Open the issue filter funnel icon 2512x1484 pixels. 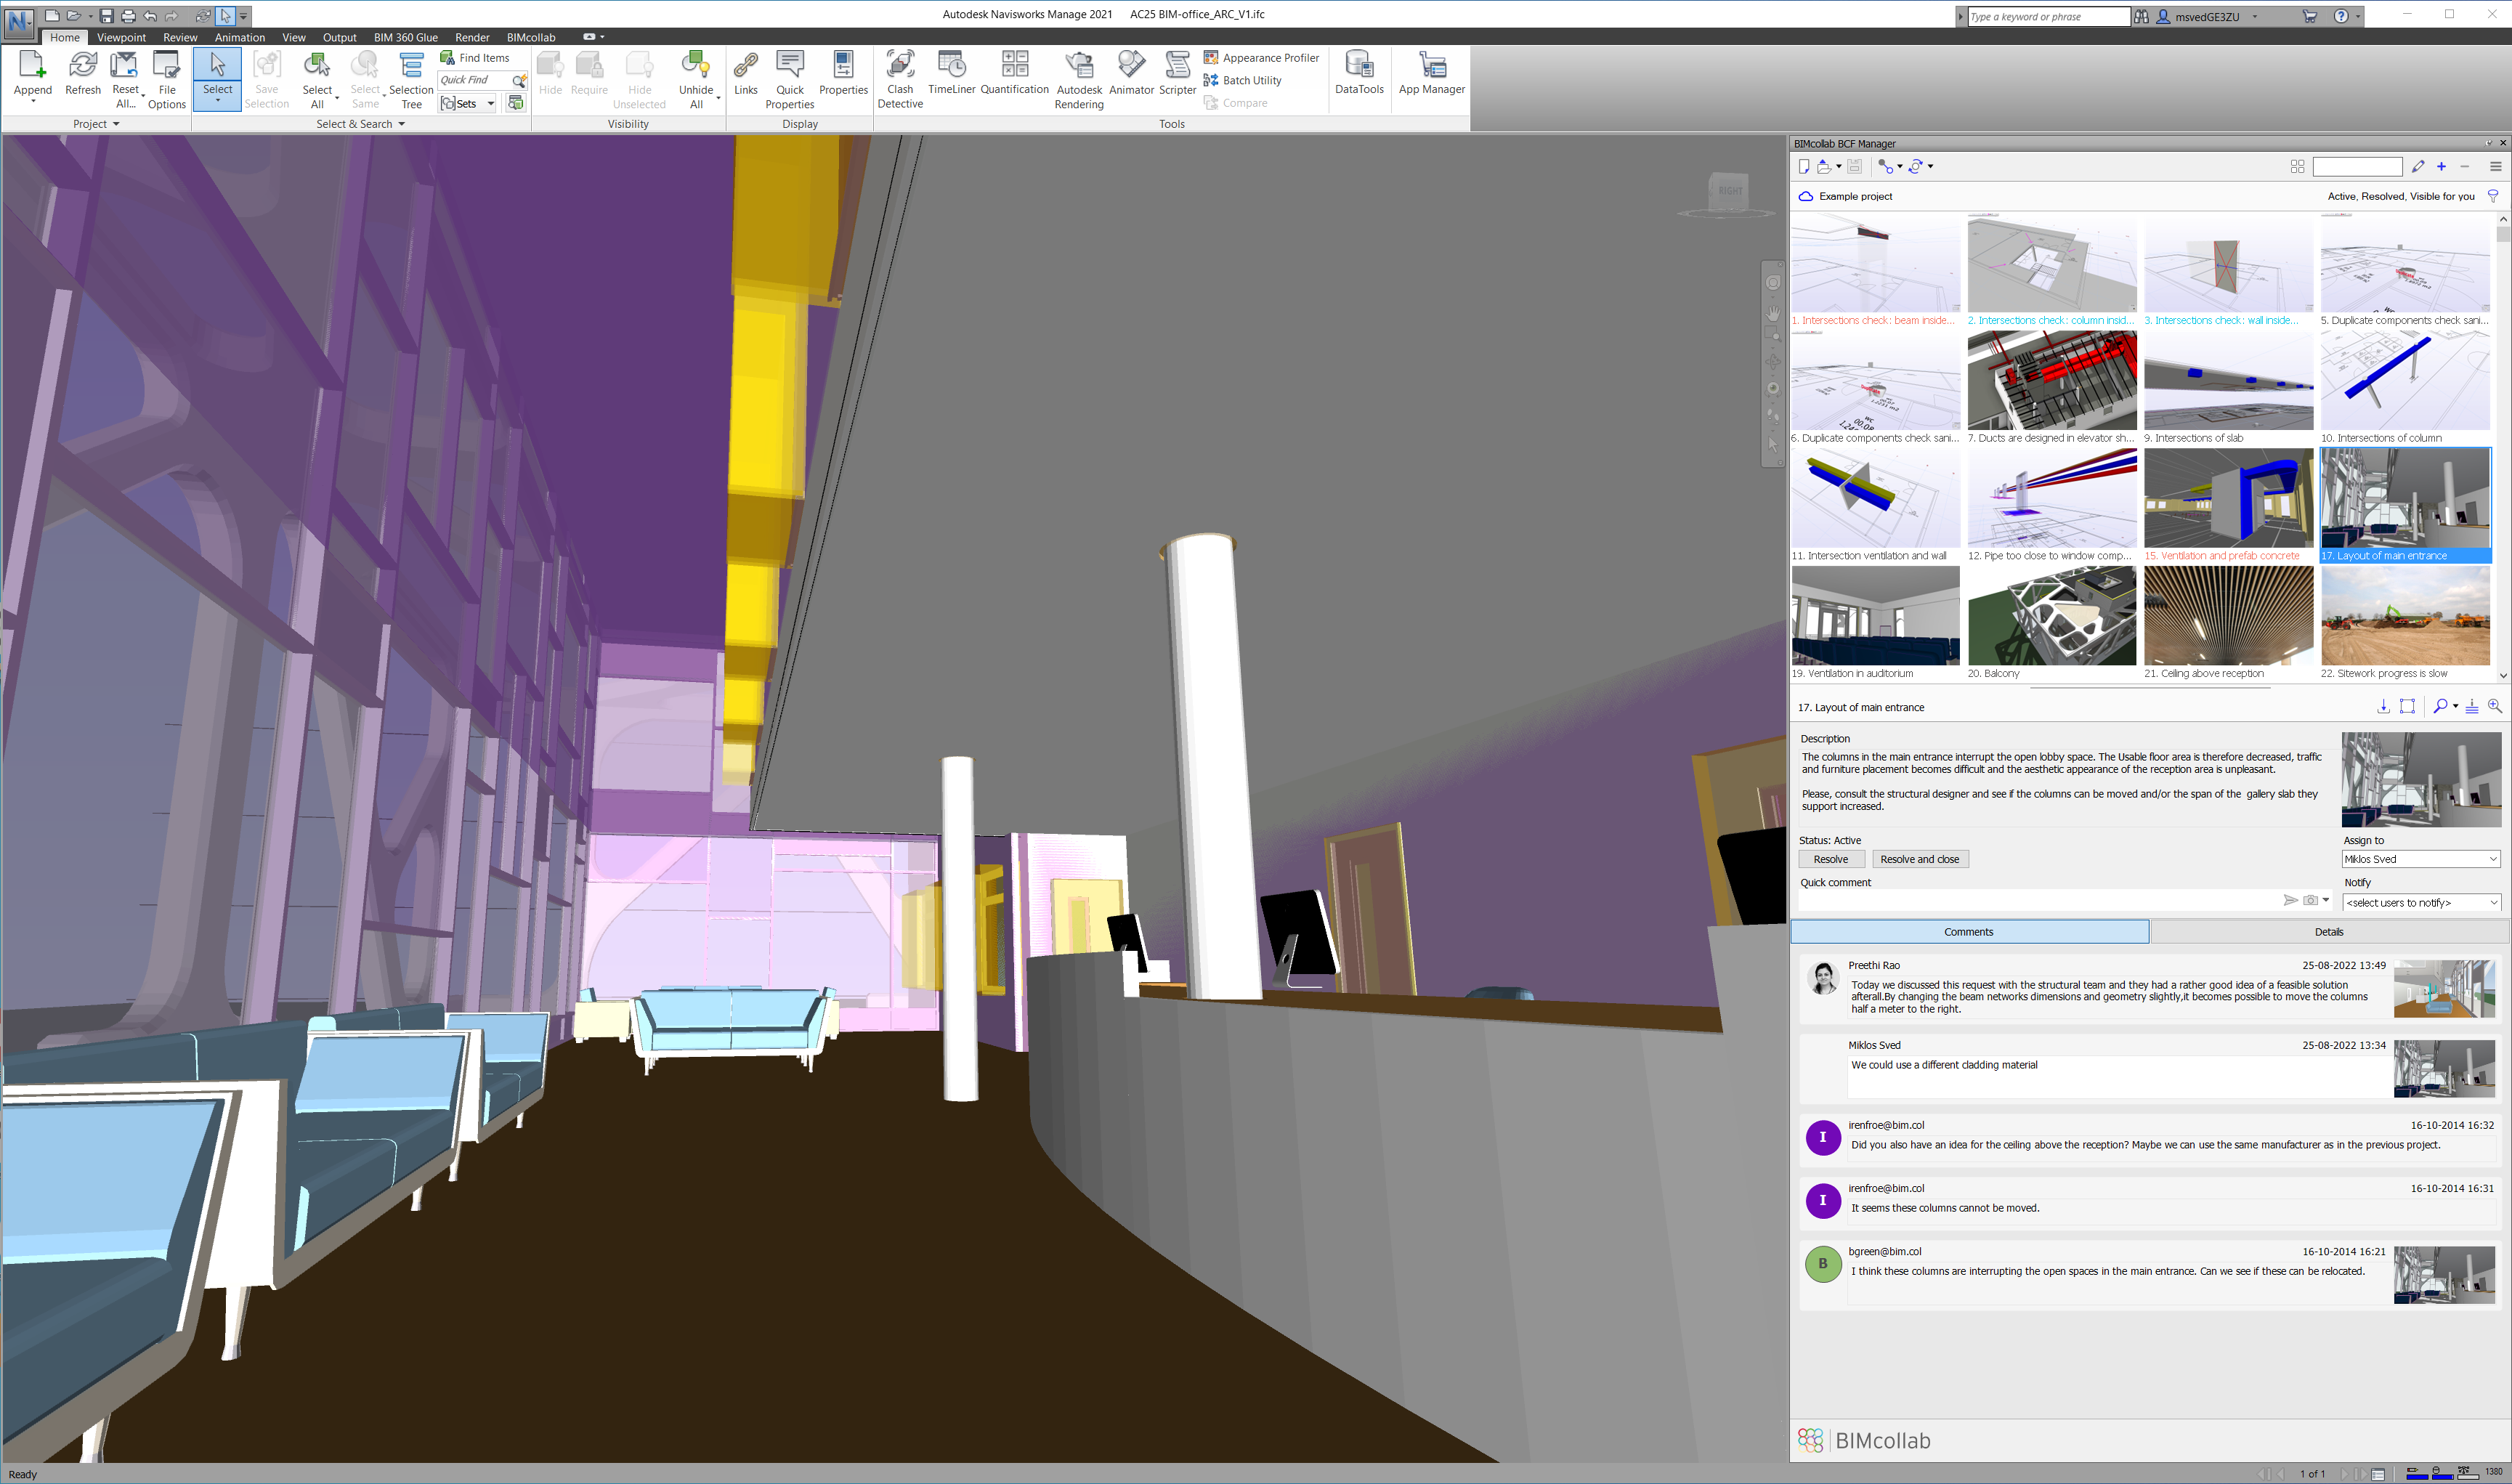[2493, 196]
